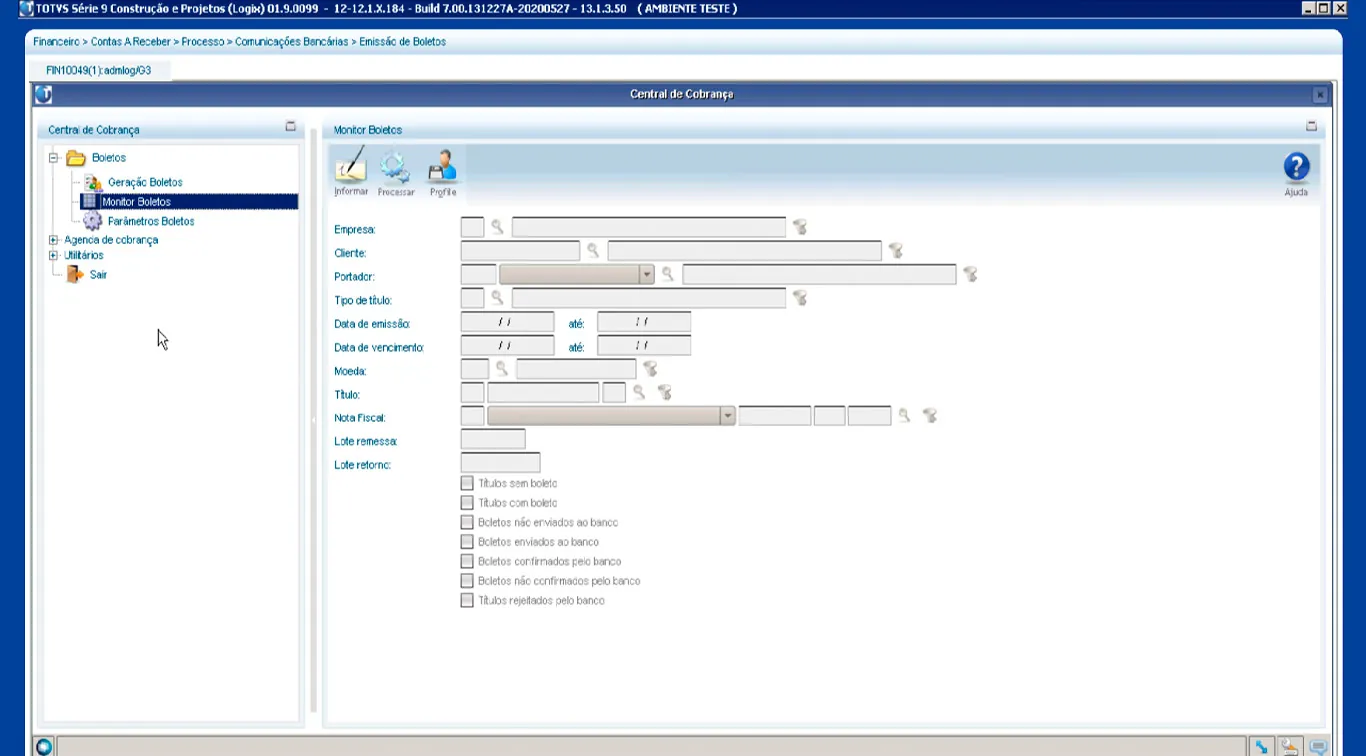Expand the Agência de cobrança tree node
The image size is (1366, 756).
coord(54,240)
